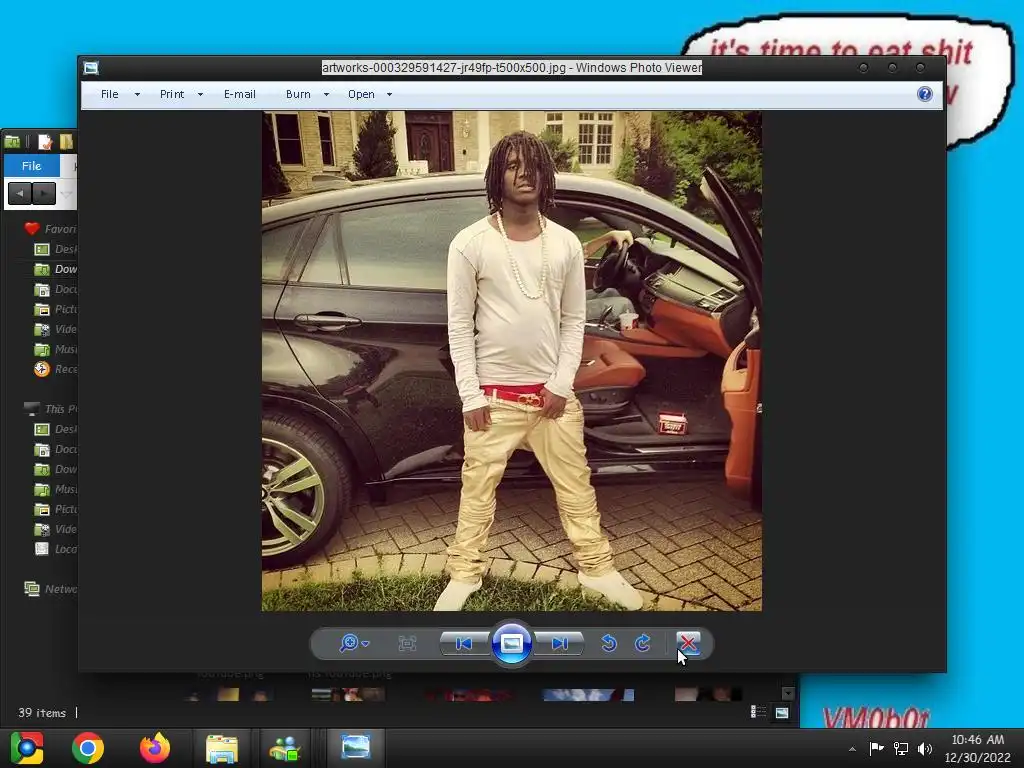Open volume control tray icon
1024x768 pixels.
(x=925, y=748)
